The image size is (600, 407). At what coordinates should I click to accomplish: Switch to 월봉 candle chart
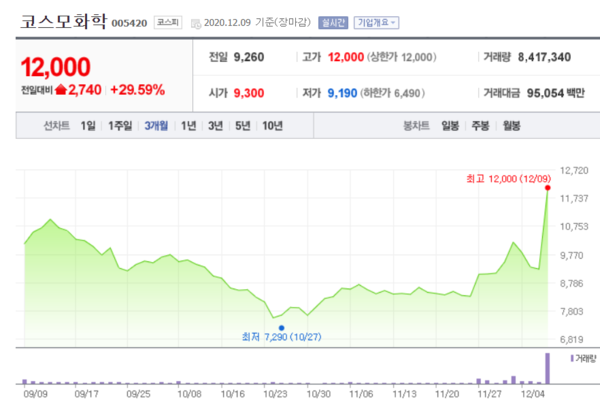pos(511,125)
